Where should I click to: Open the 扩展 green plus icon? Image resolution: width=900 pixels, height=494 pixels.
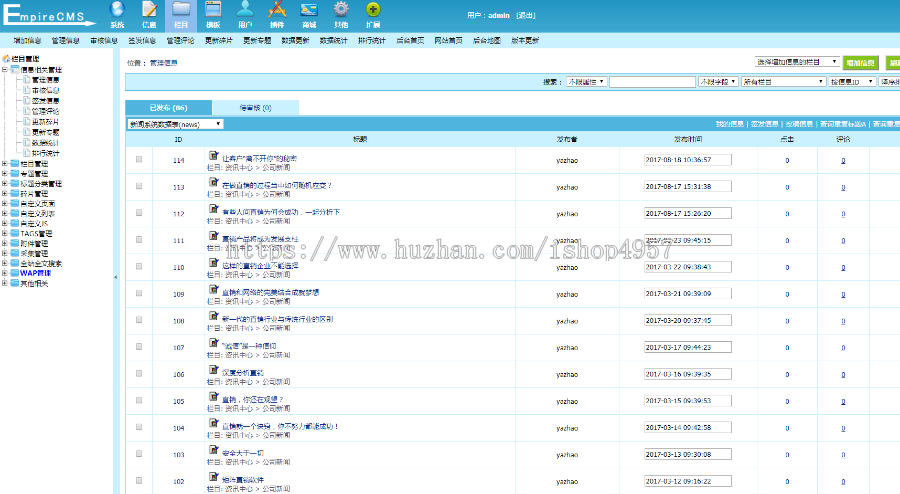click(373, 9)
